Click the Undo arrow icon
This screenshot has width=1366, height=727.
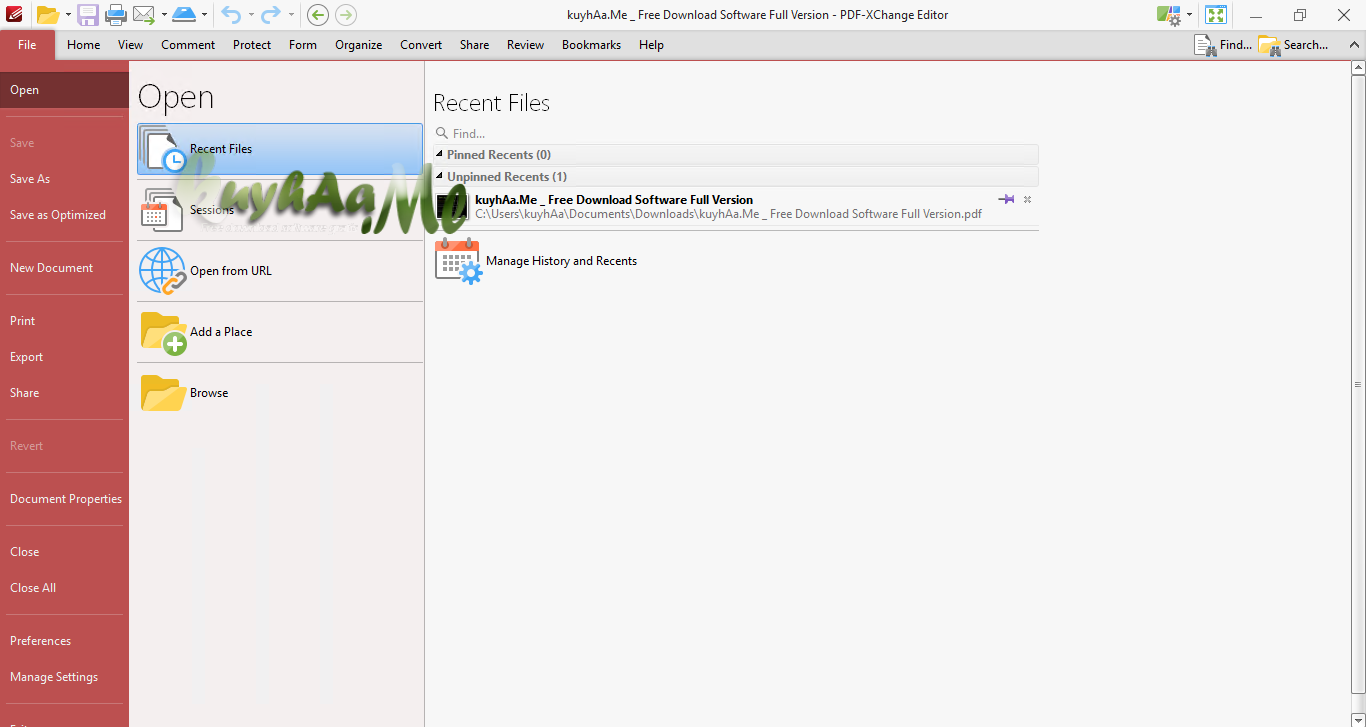pos(231,15)
